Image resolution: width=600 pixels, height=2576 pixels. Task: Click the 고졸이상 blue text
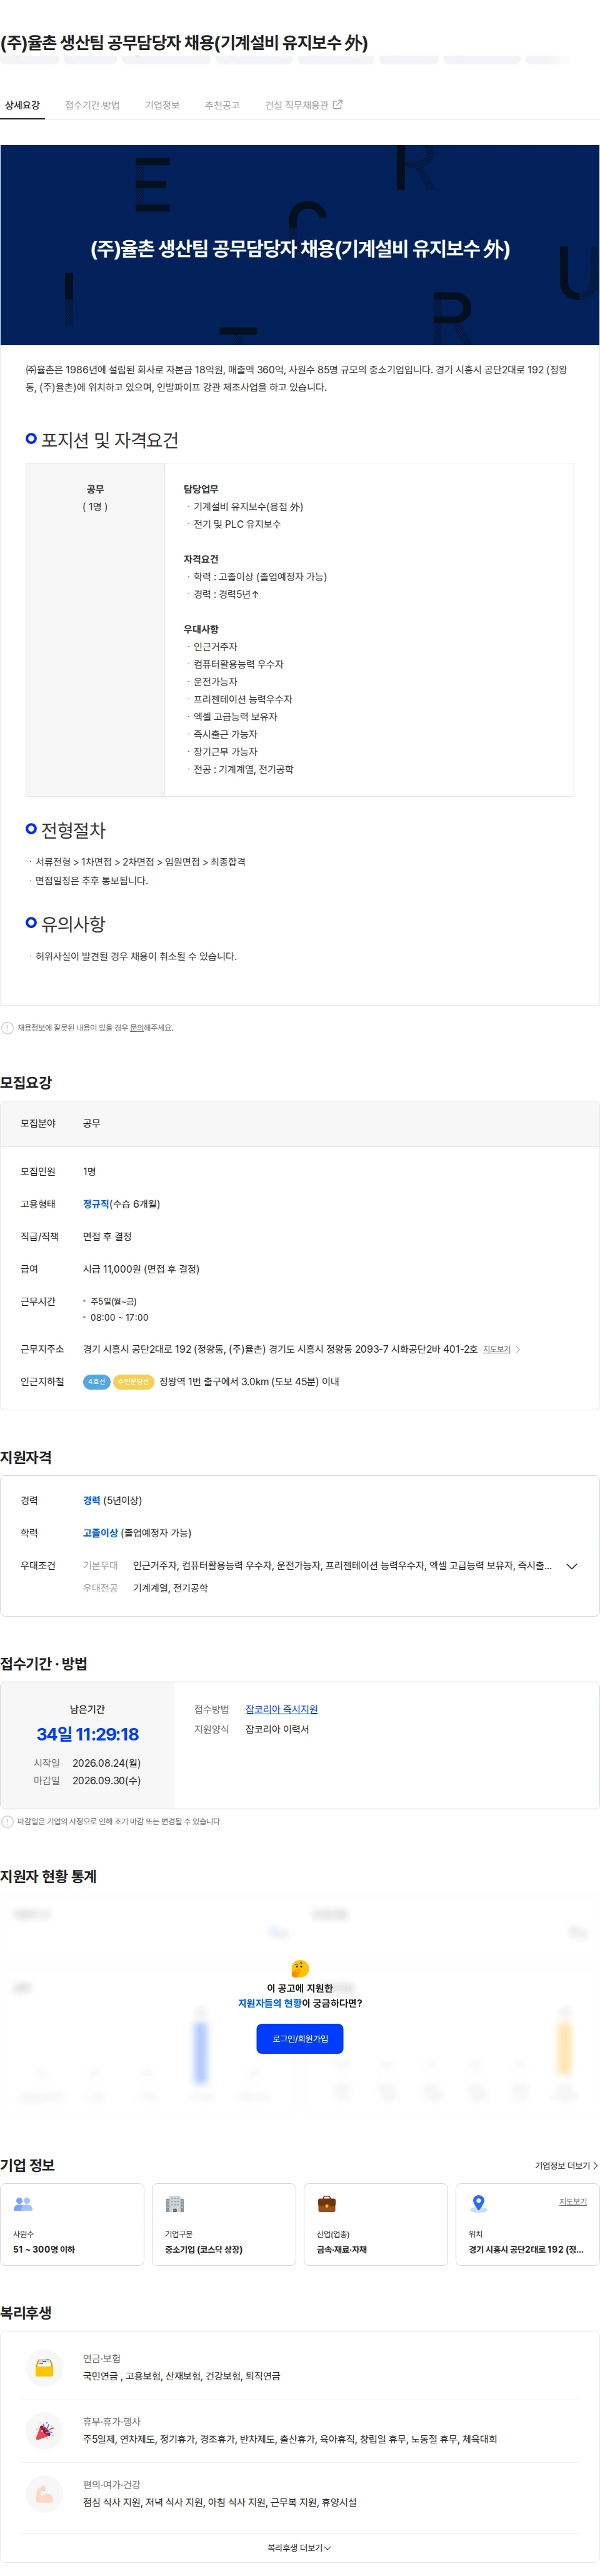tap(100, 1533)
